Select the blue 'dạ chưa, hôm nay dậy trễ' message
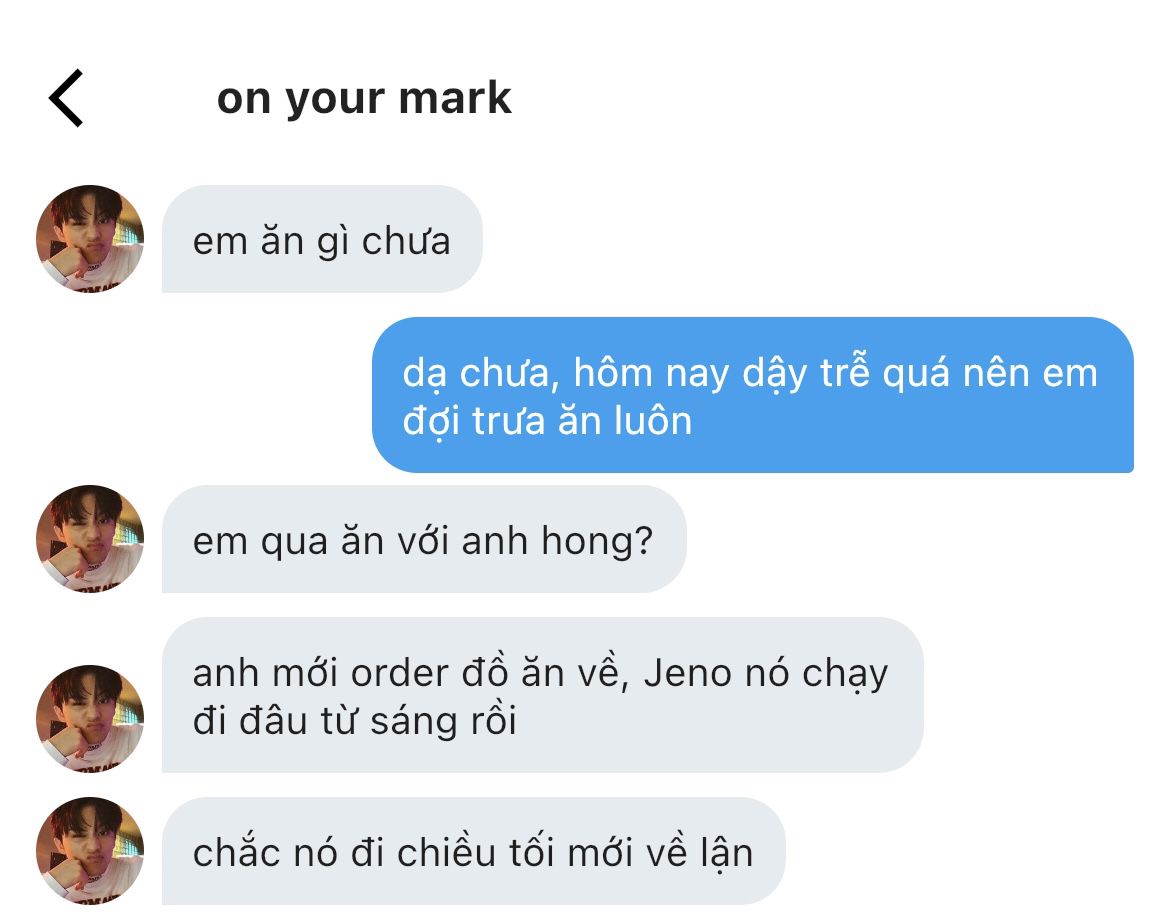 click(753, 394)
